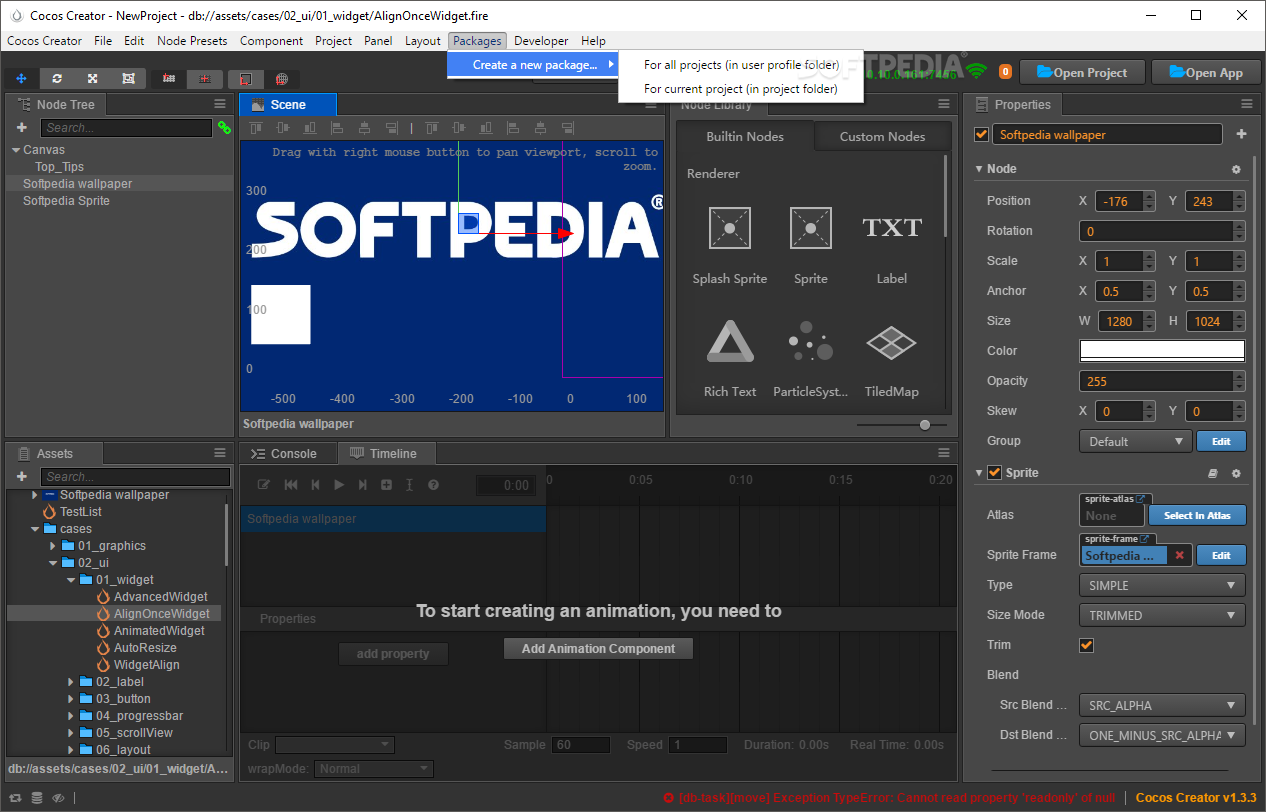Click the green link icon in Node Tree
Viewport: 1266px width, 812px height.
pos(224,128)
